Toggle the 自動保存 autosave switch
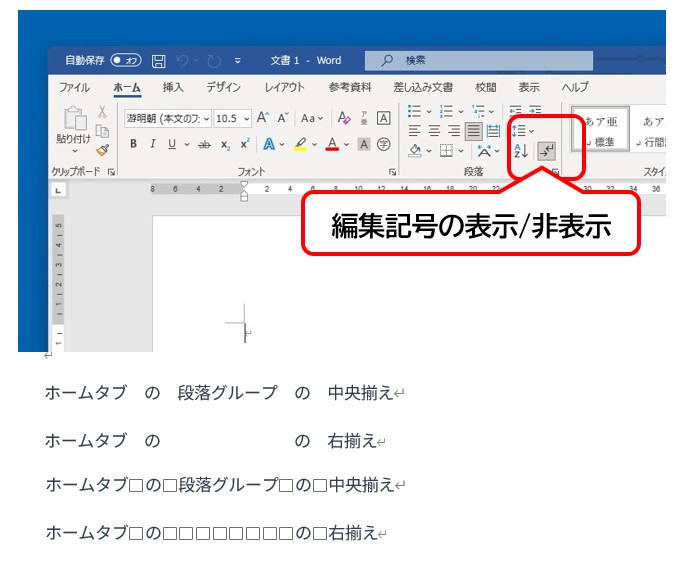682x571 pixels. 126,60
